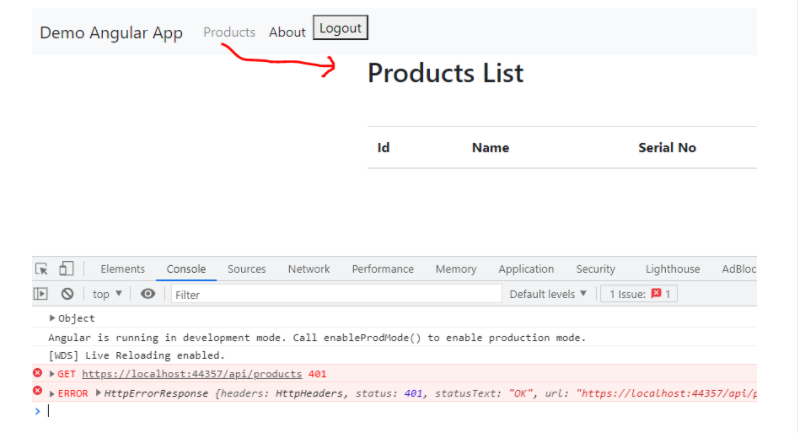Show the console sidebar panel icon
798x433 pixels.
41,294
